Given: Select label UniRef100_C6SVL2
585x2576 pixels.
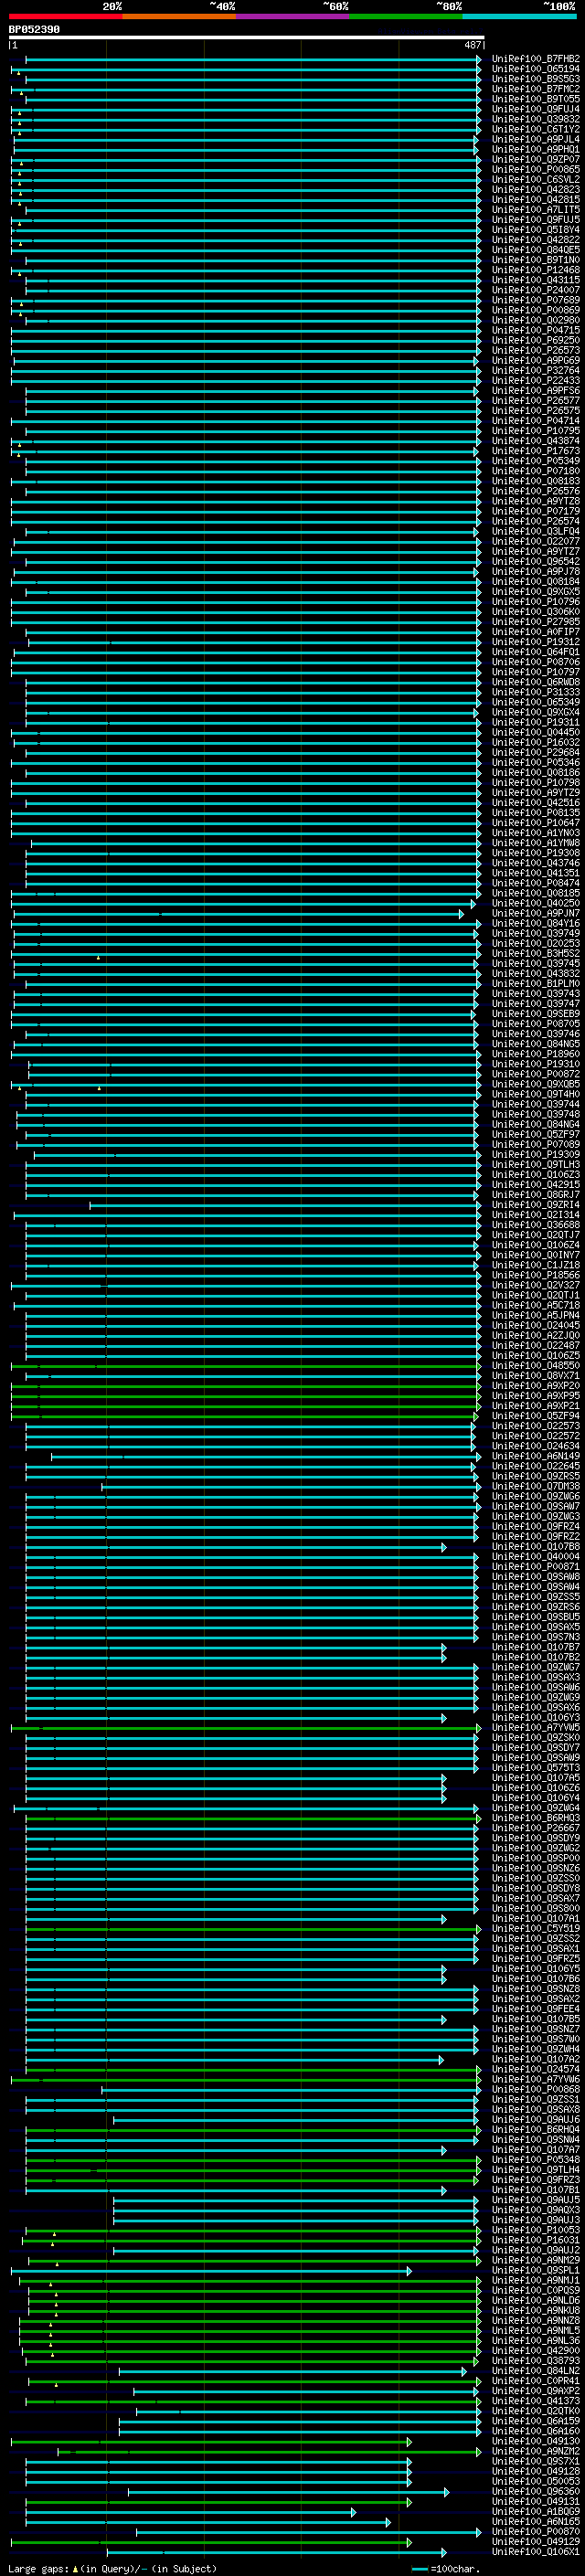Looking at the screenshot, I should [x=536, y=179].
